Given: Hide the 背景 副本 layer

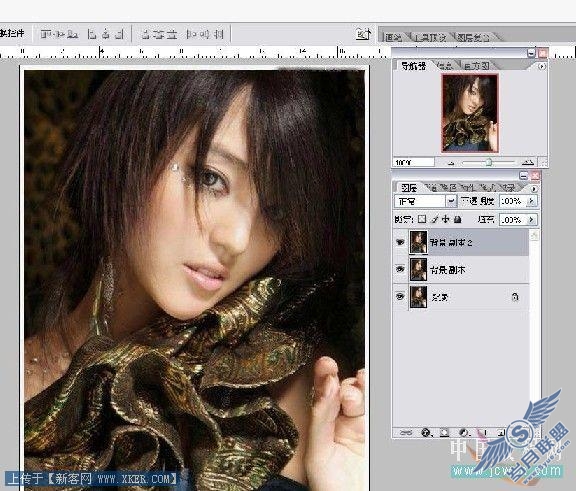Looking at the screenshot, I should coord(400,269).
